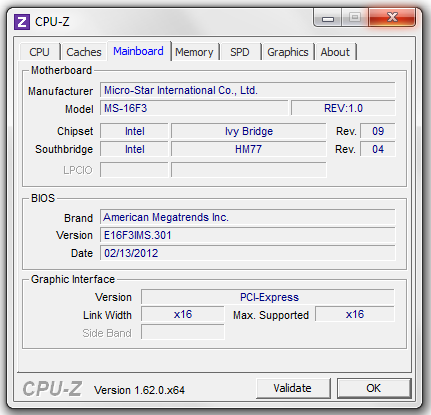Viewport: 431px width, 415px height.
Task: Click BIOS Brand American Megatrends Inc.
Action: coord(248,217)
